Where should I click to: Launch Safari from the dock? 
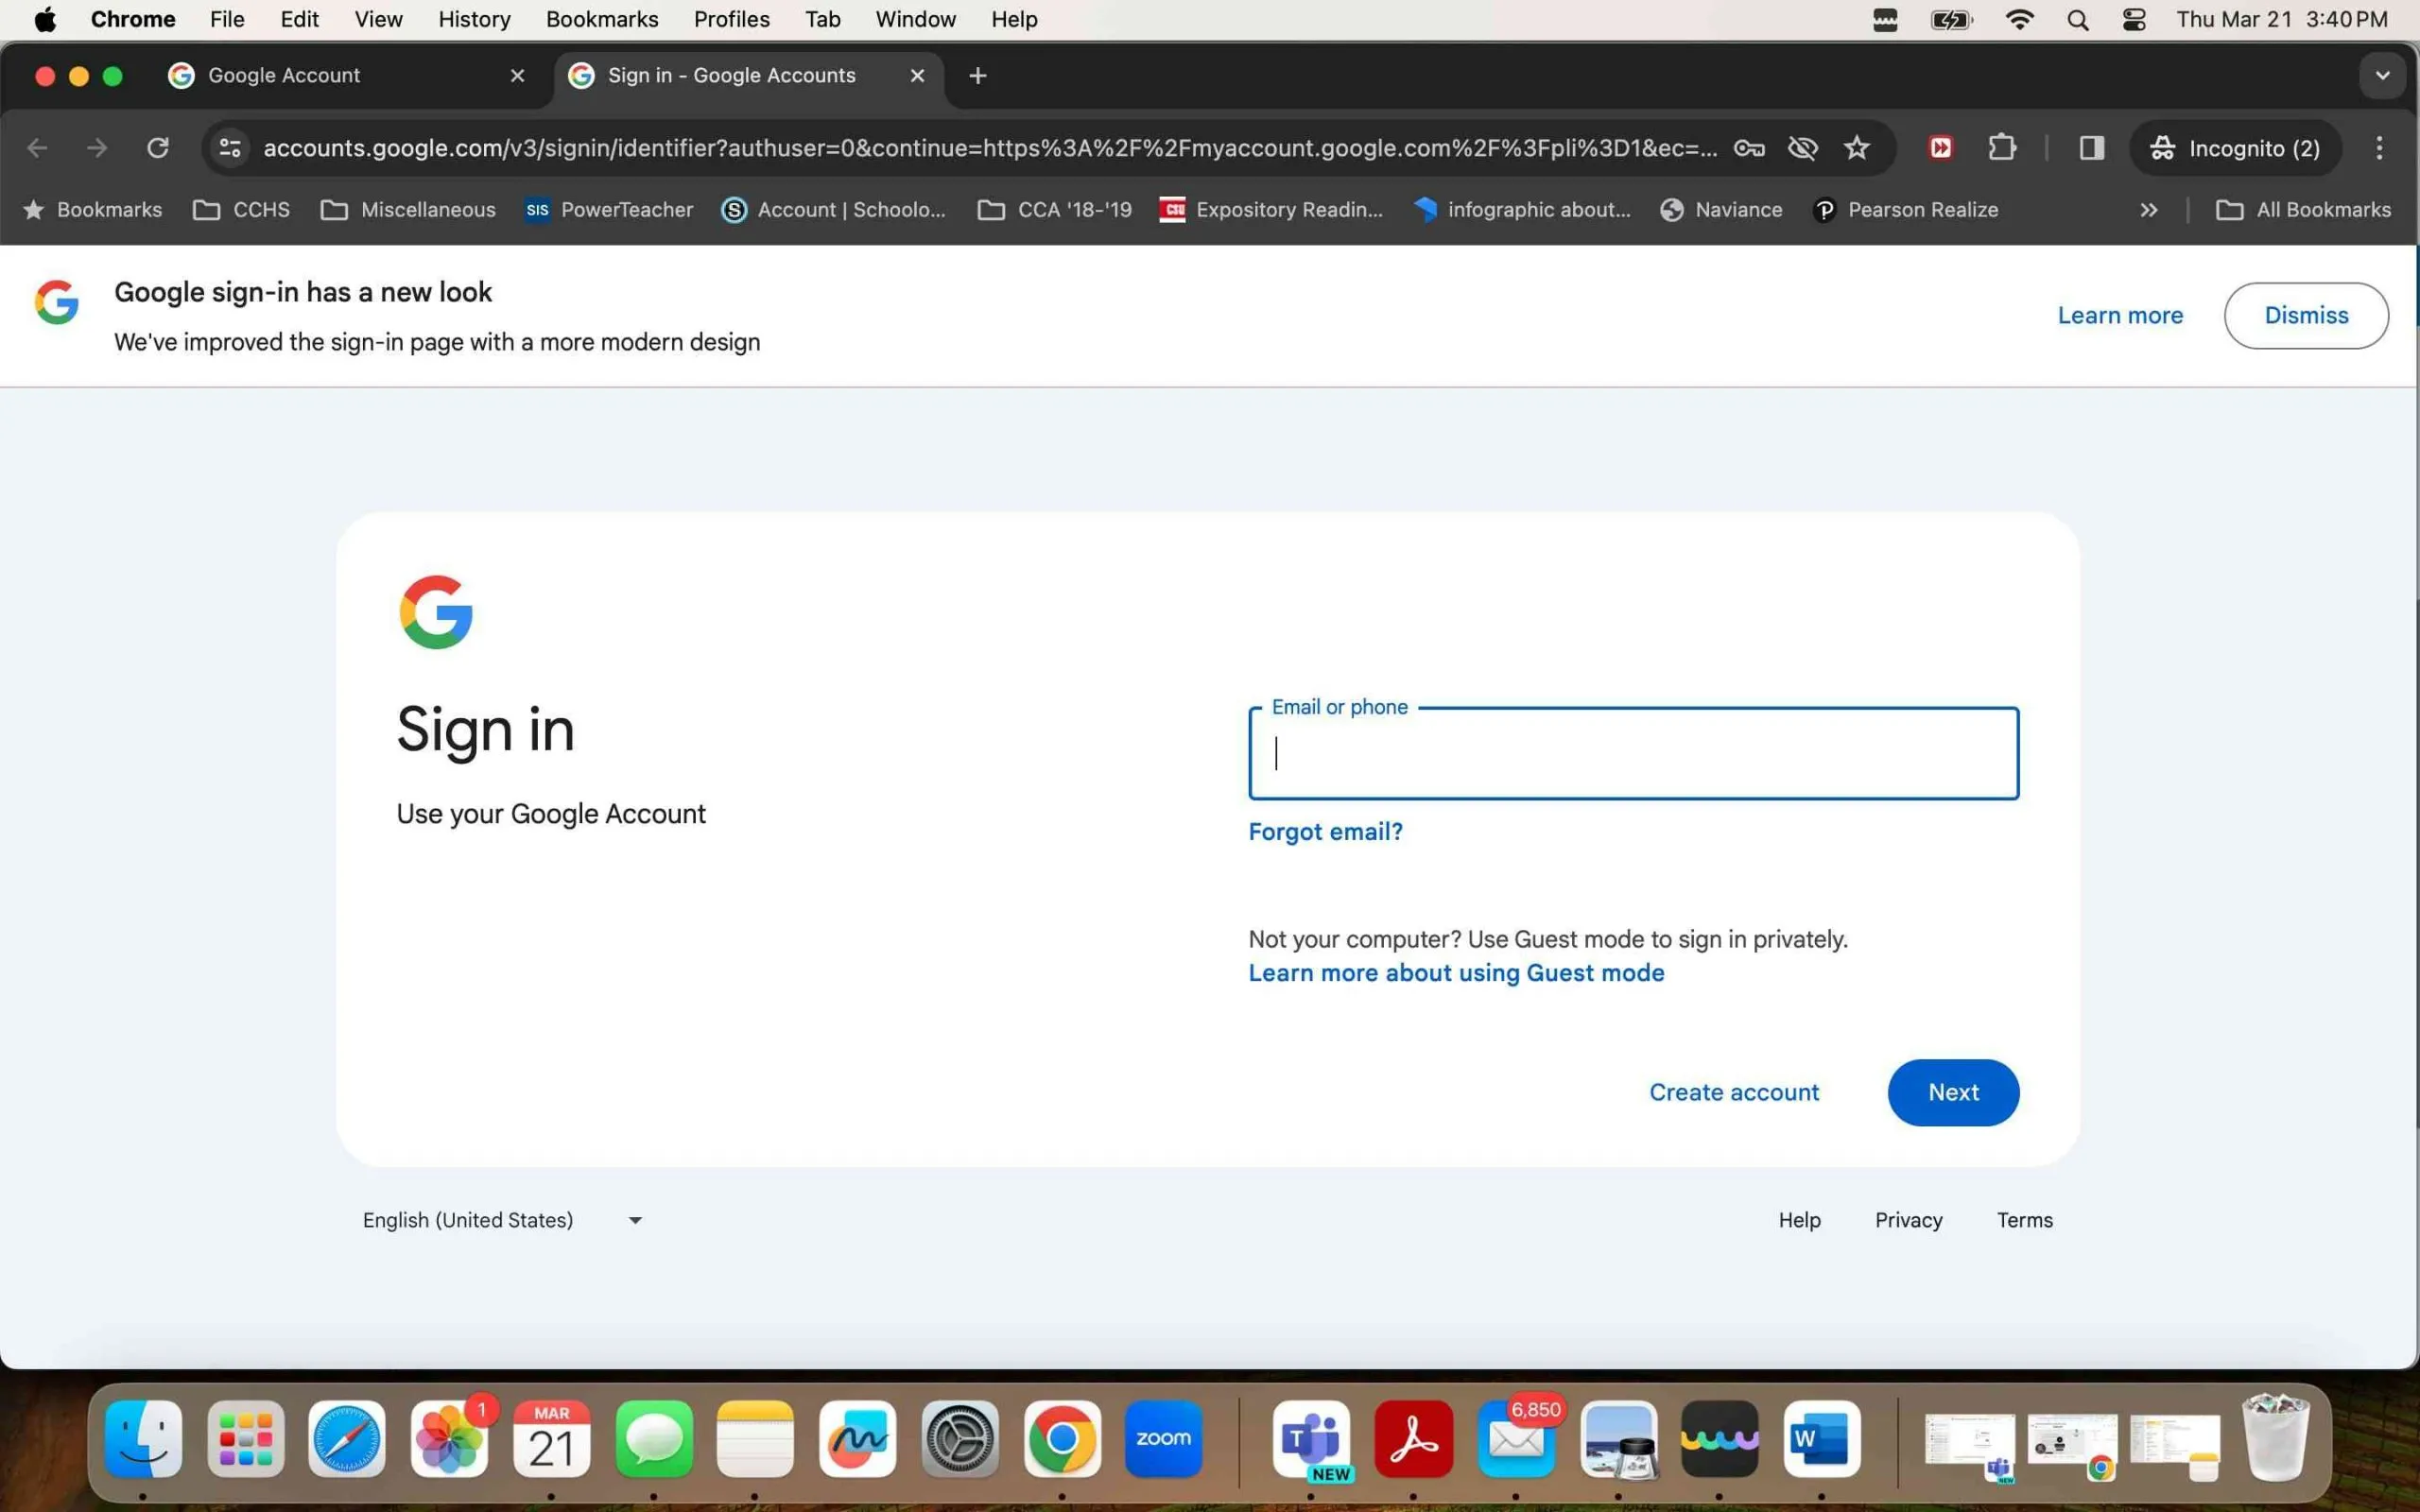tap(347, 1439)
